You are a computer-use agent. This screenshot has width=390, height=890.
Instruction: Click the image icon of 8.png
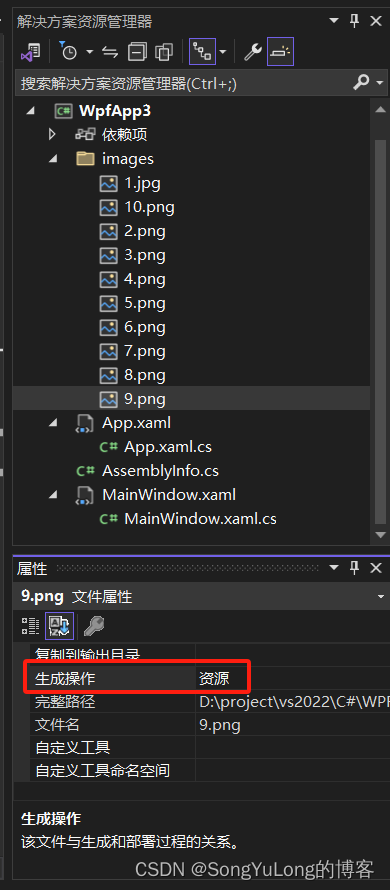coord(108,375)
